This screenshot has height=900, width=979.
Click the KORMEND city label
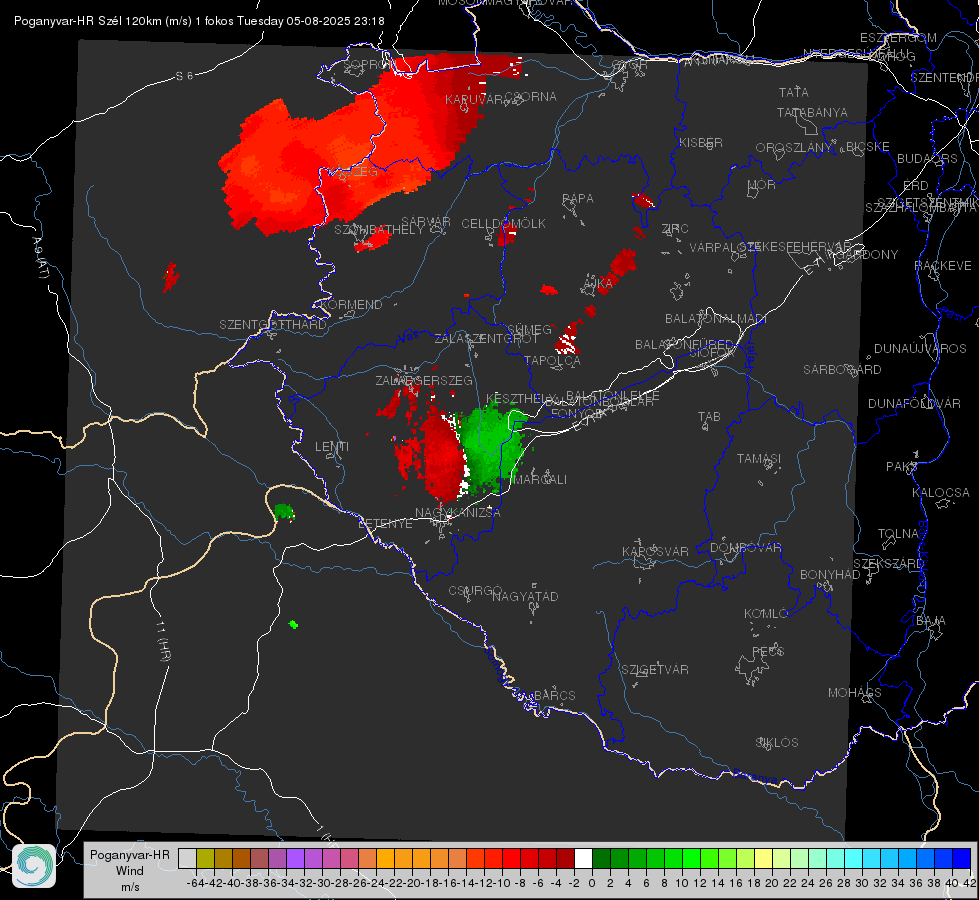(x=349, y=304)
